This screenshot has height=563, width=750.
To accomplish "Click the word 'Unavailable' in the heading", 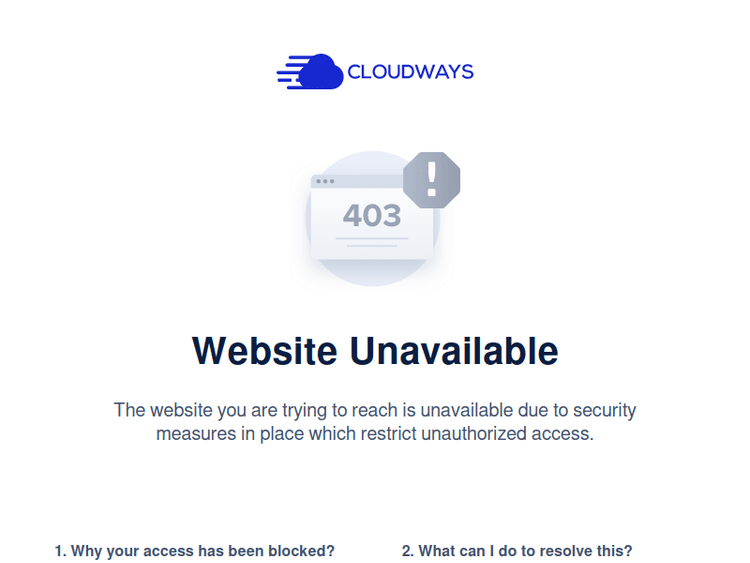I will point(454,351).
